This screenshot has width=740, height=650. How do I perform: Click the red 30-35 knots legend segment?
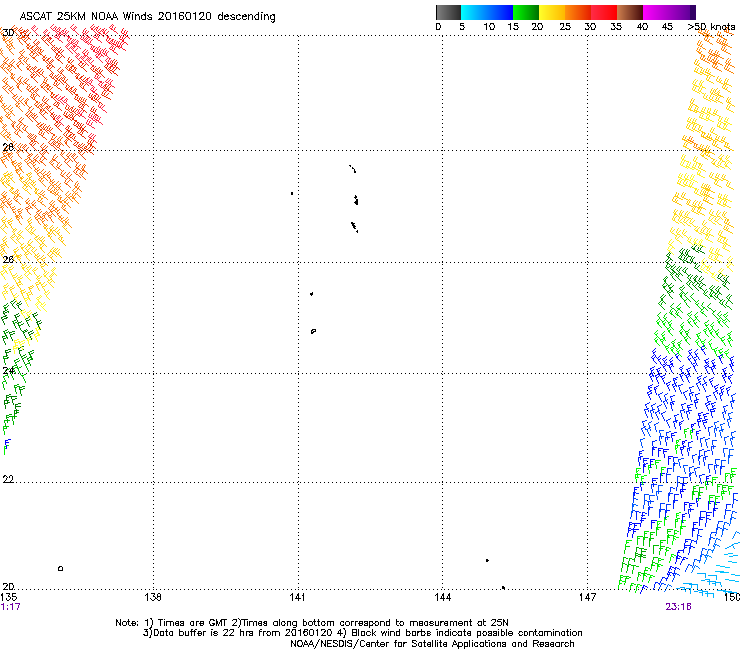(x=604, y=12)
